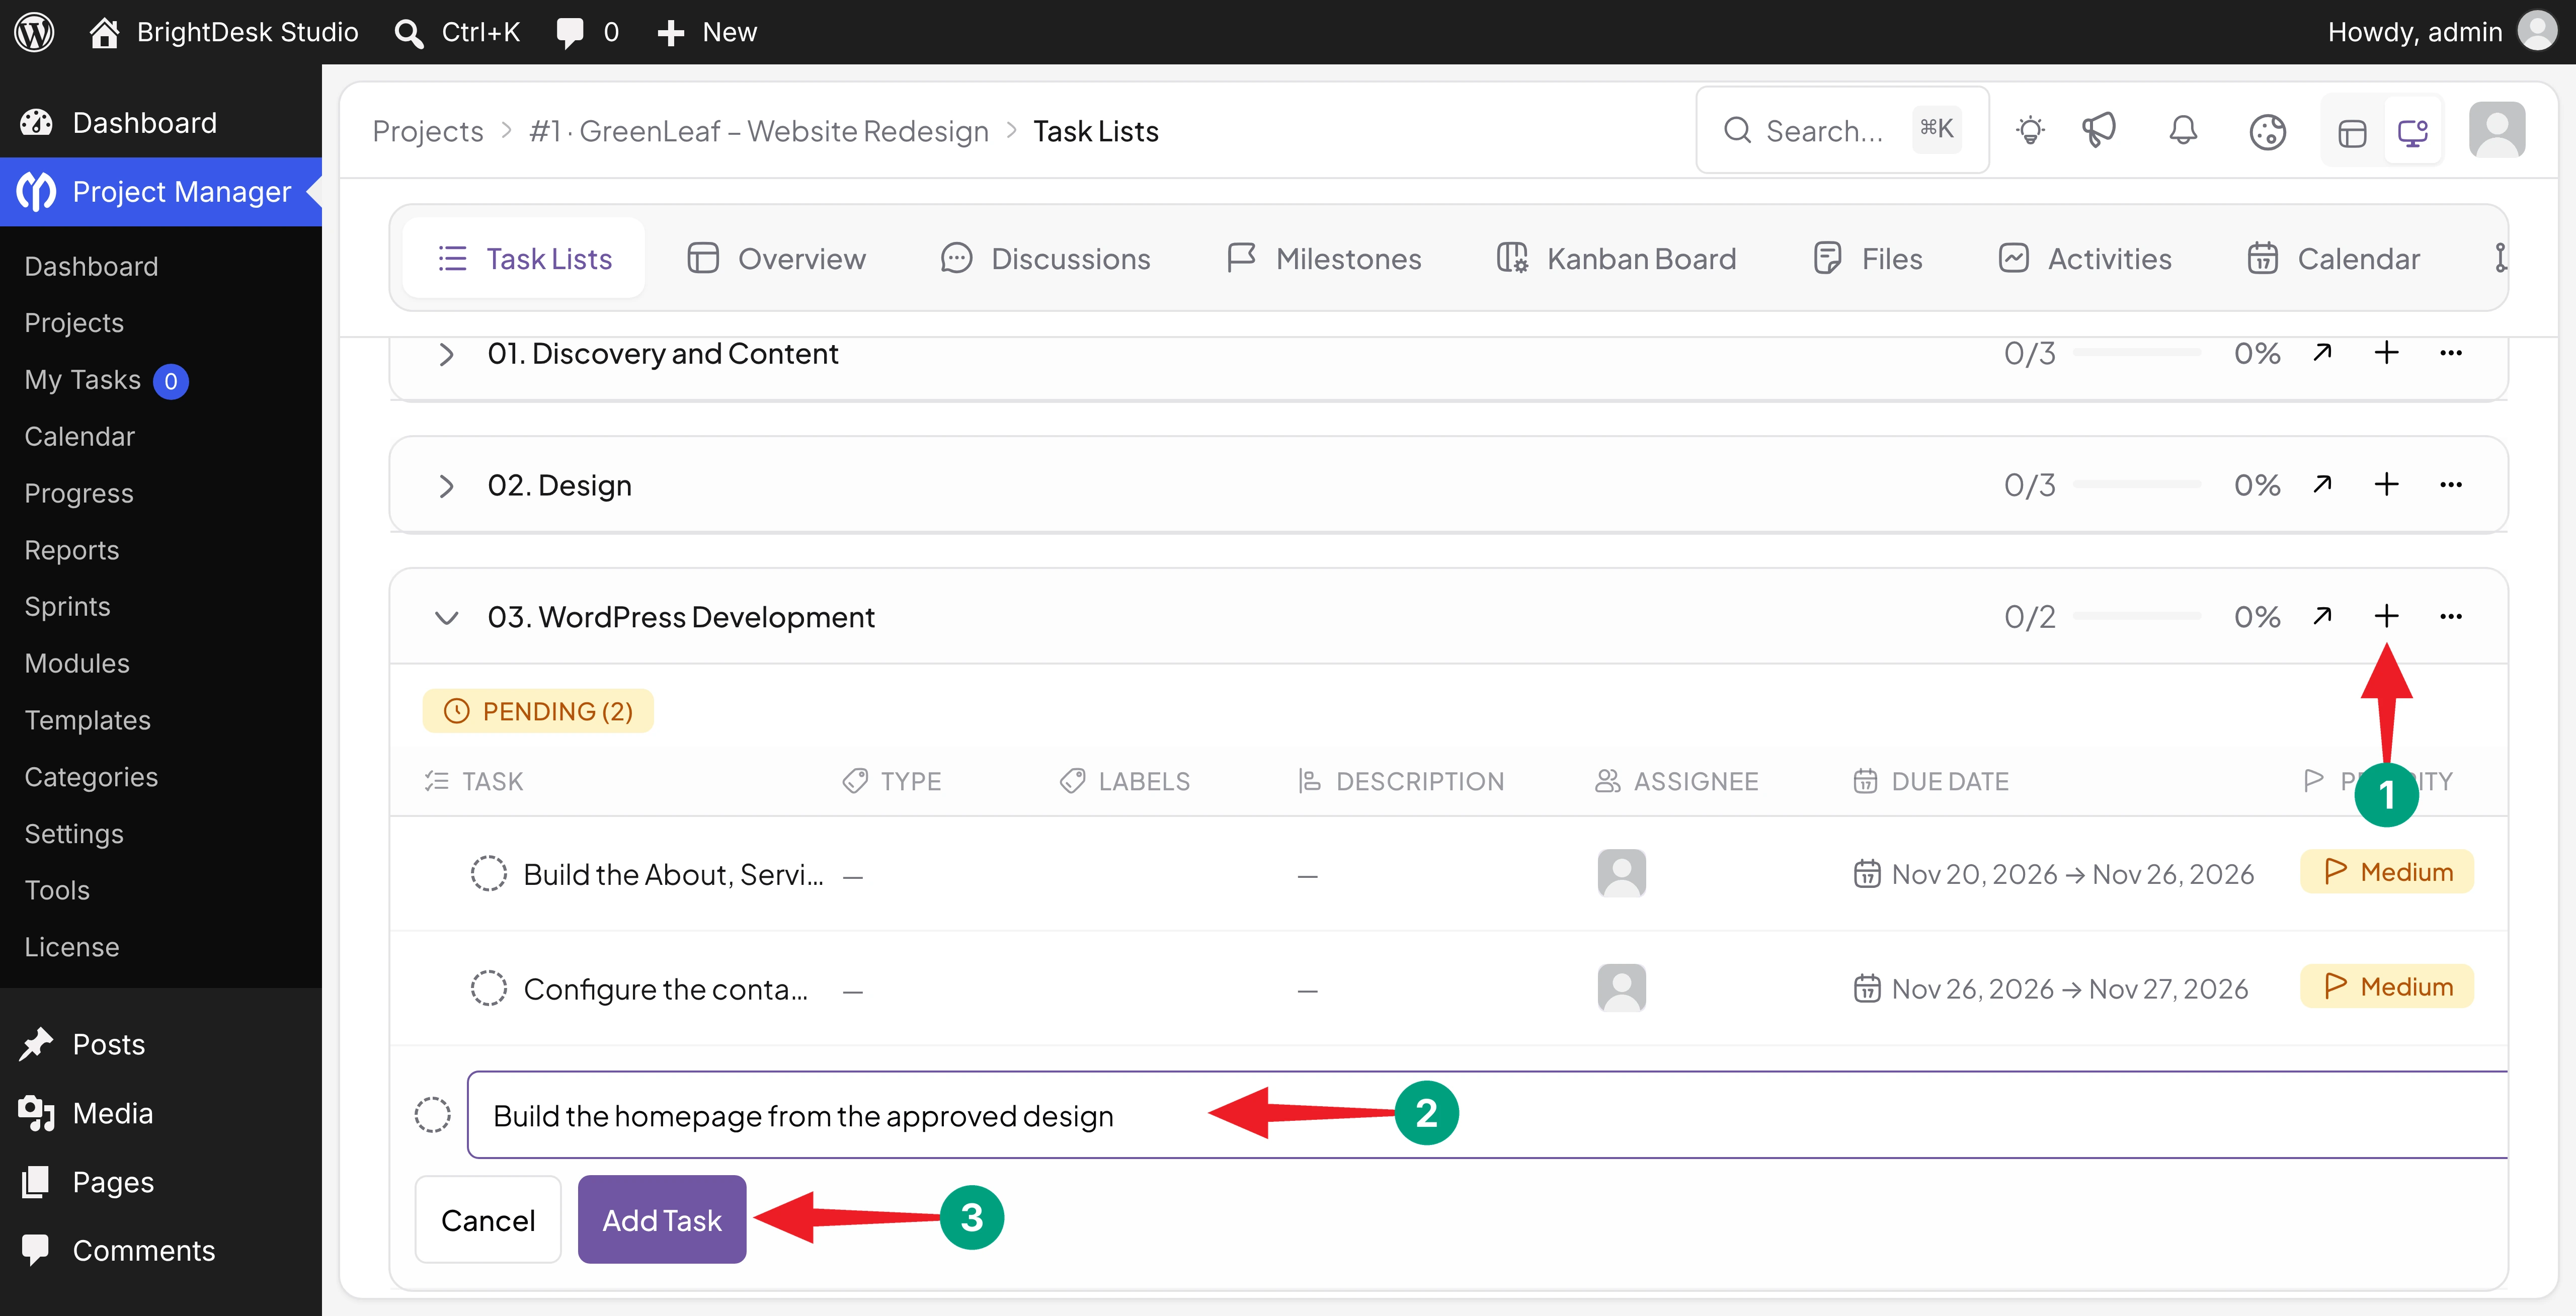Image resolution: width=2576 pixels, height=1316 pixels.
Task: Open 01. Discovery and Content arrow link
Action: click(2322, 353)
